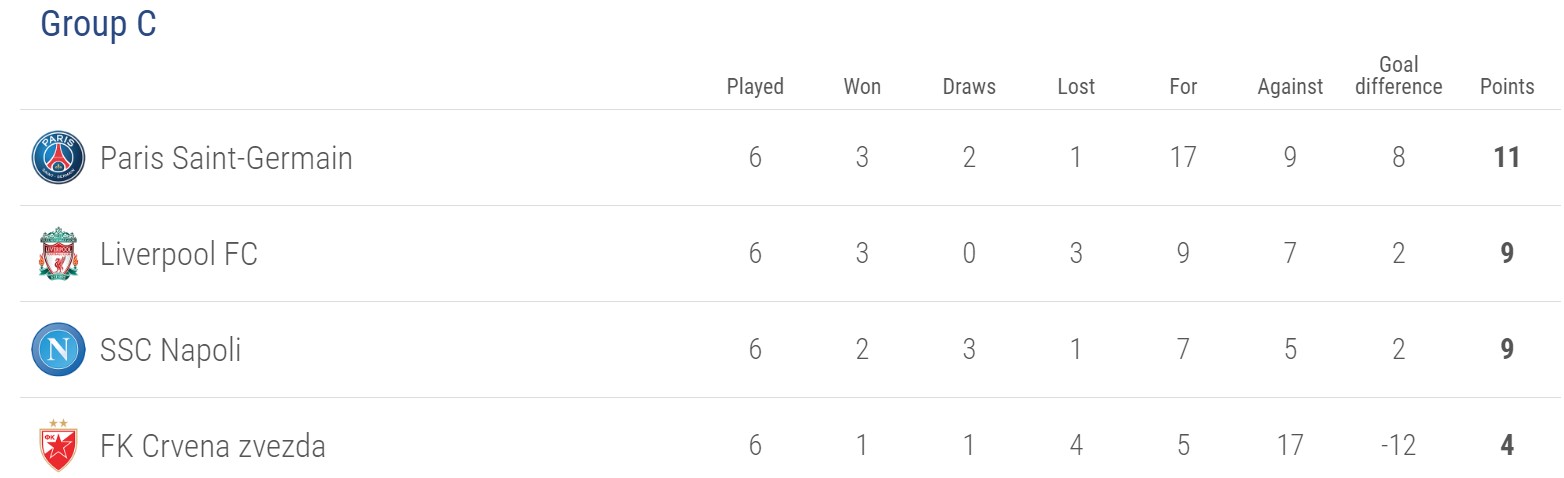Viewport: 1564px width, 478px height.
Task: Click the Goal difference column header
Action: coord(1398,76)
